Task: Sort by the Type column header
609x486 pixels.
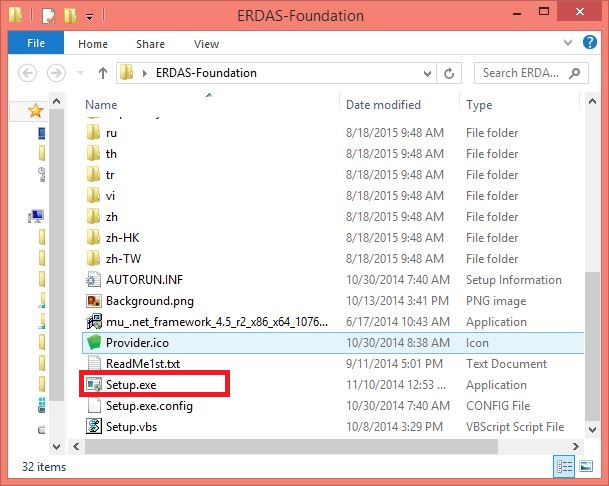Action: pos(479,105)
